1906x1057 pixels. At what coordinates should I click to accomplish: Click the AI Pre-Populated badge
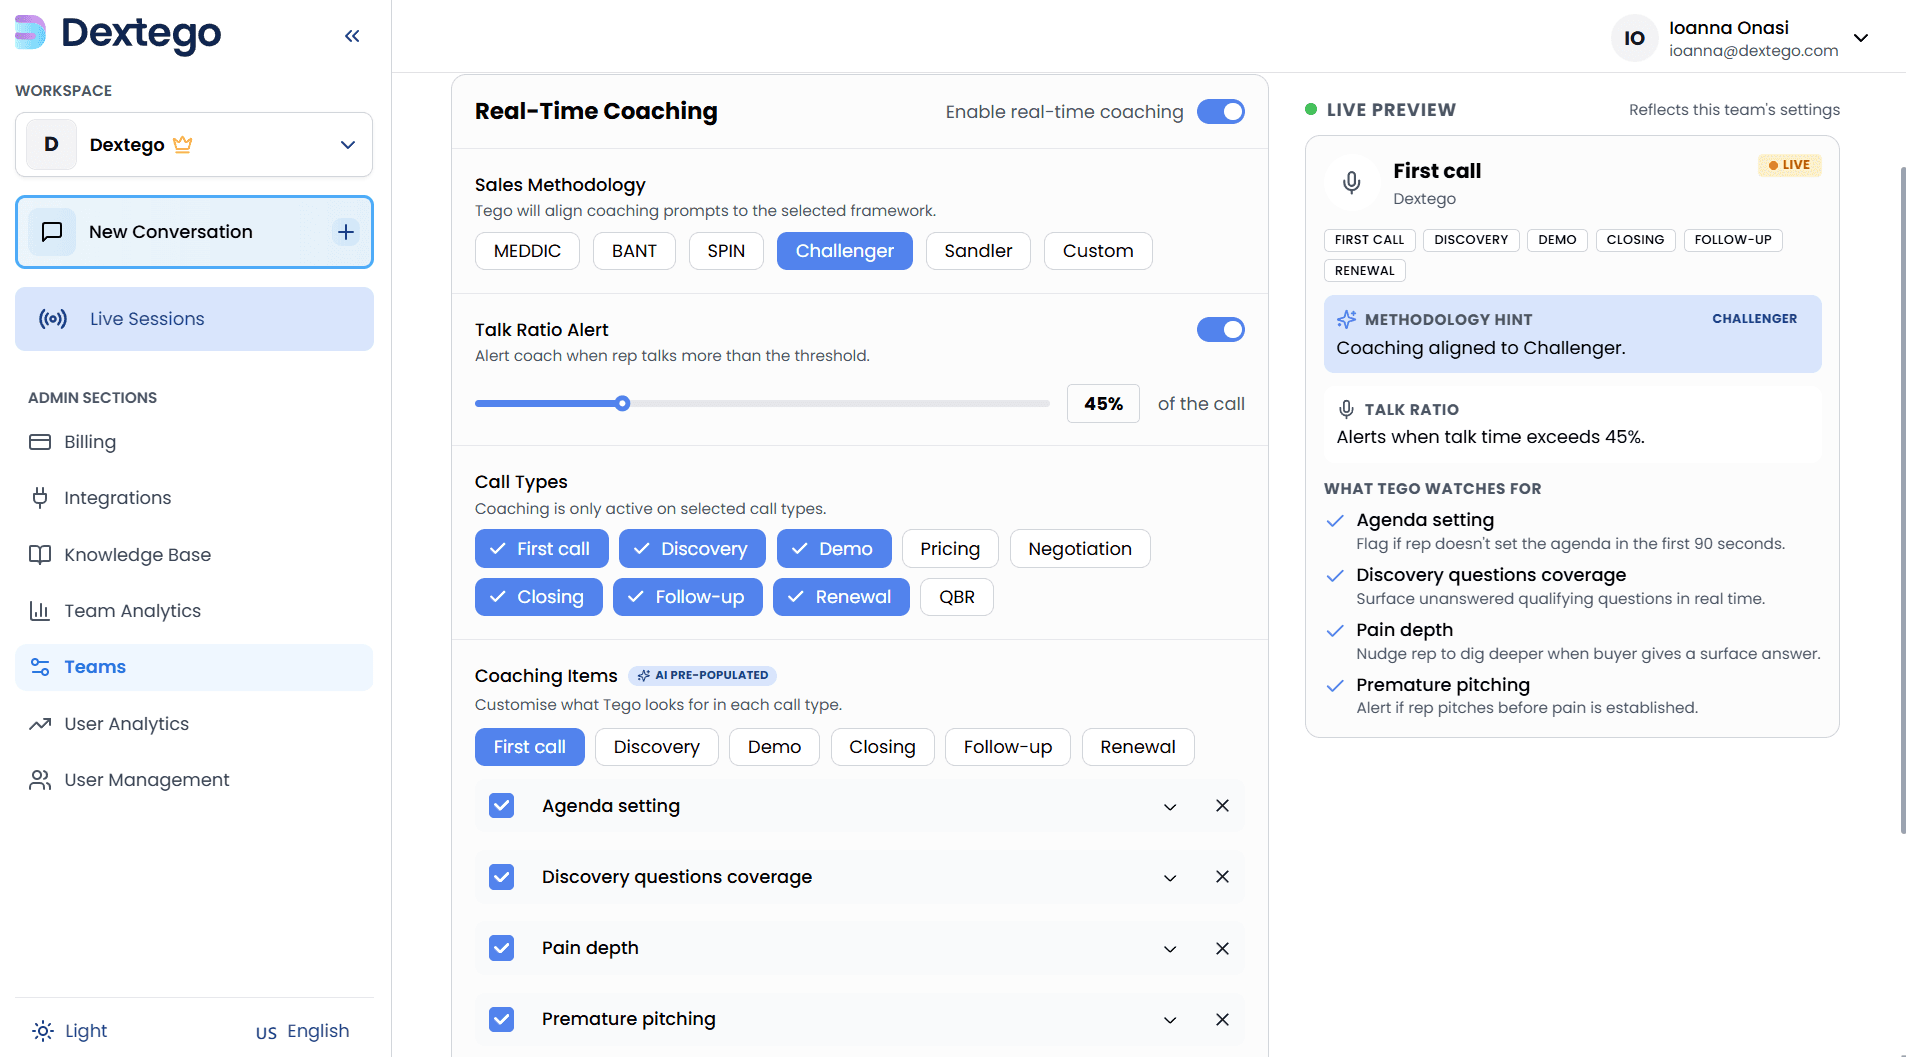tap(702, 676)
